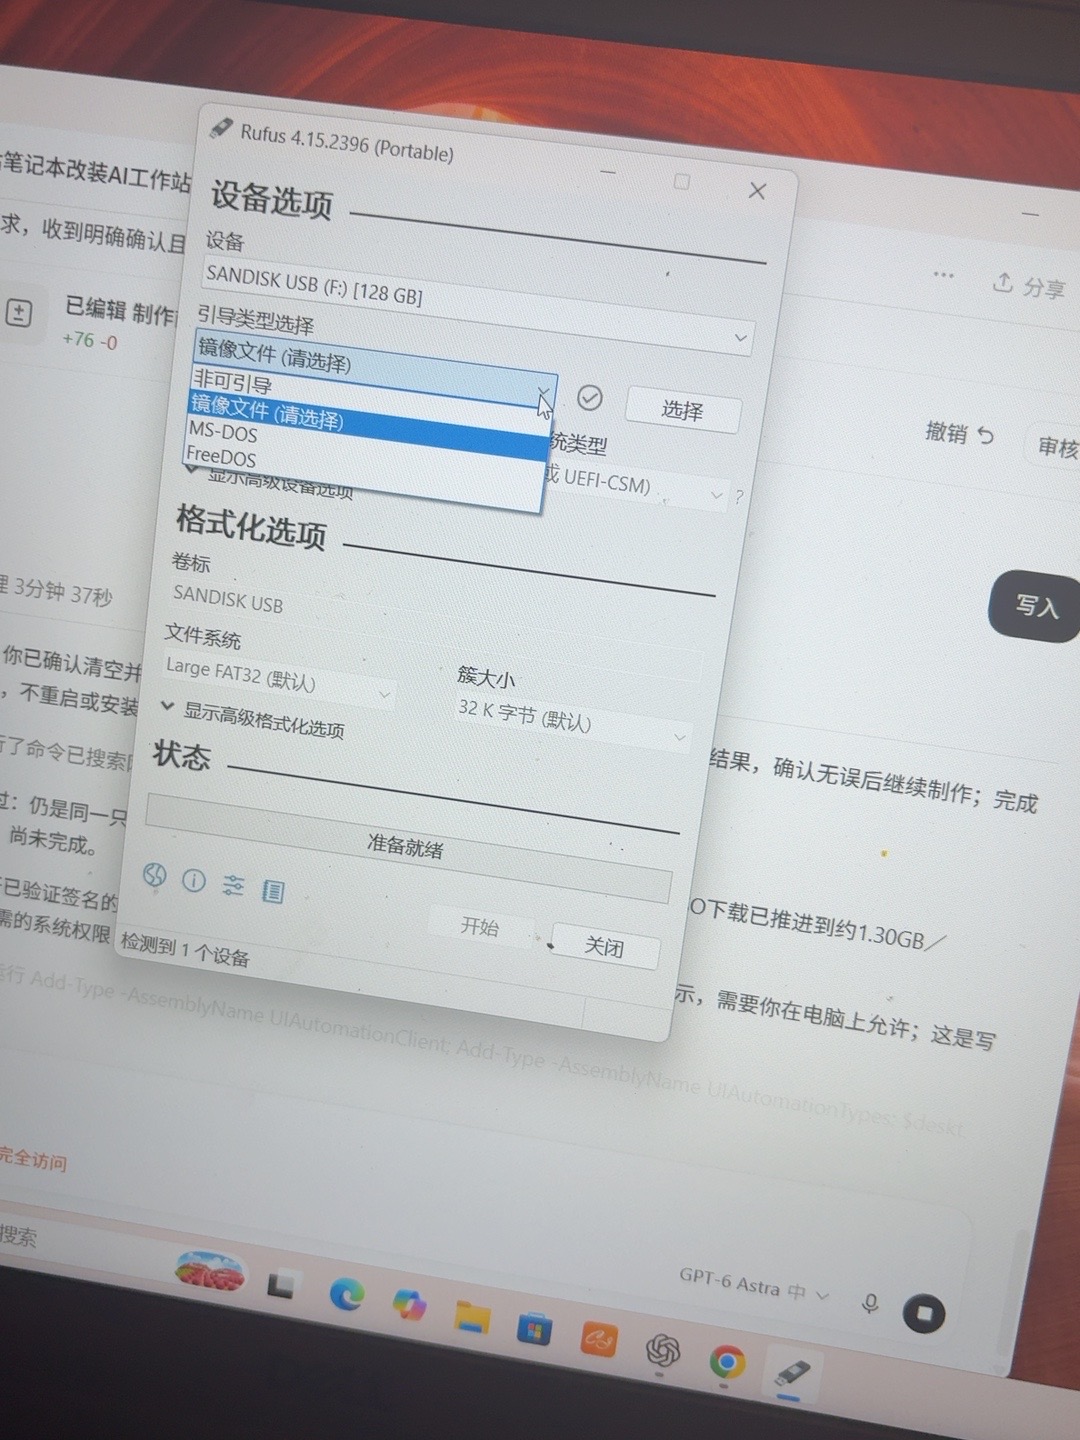Open Rufus application settings sliders icon
This screenshot has width=1080, height=1440.
(233, 885)
